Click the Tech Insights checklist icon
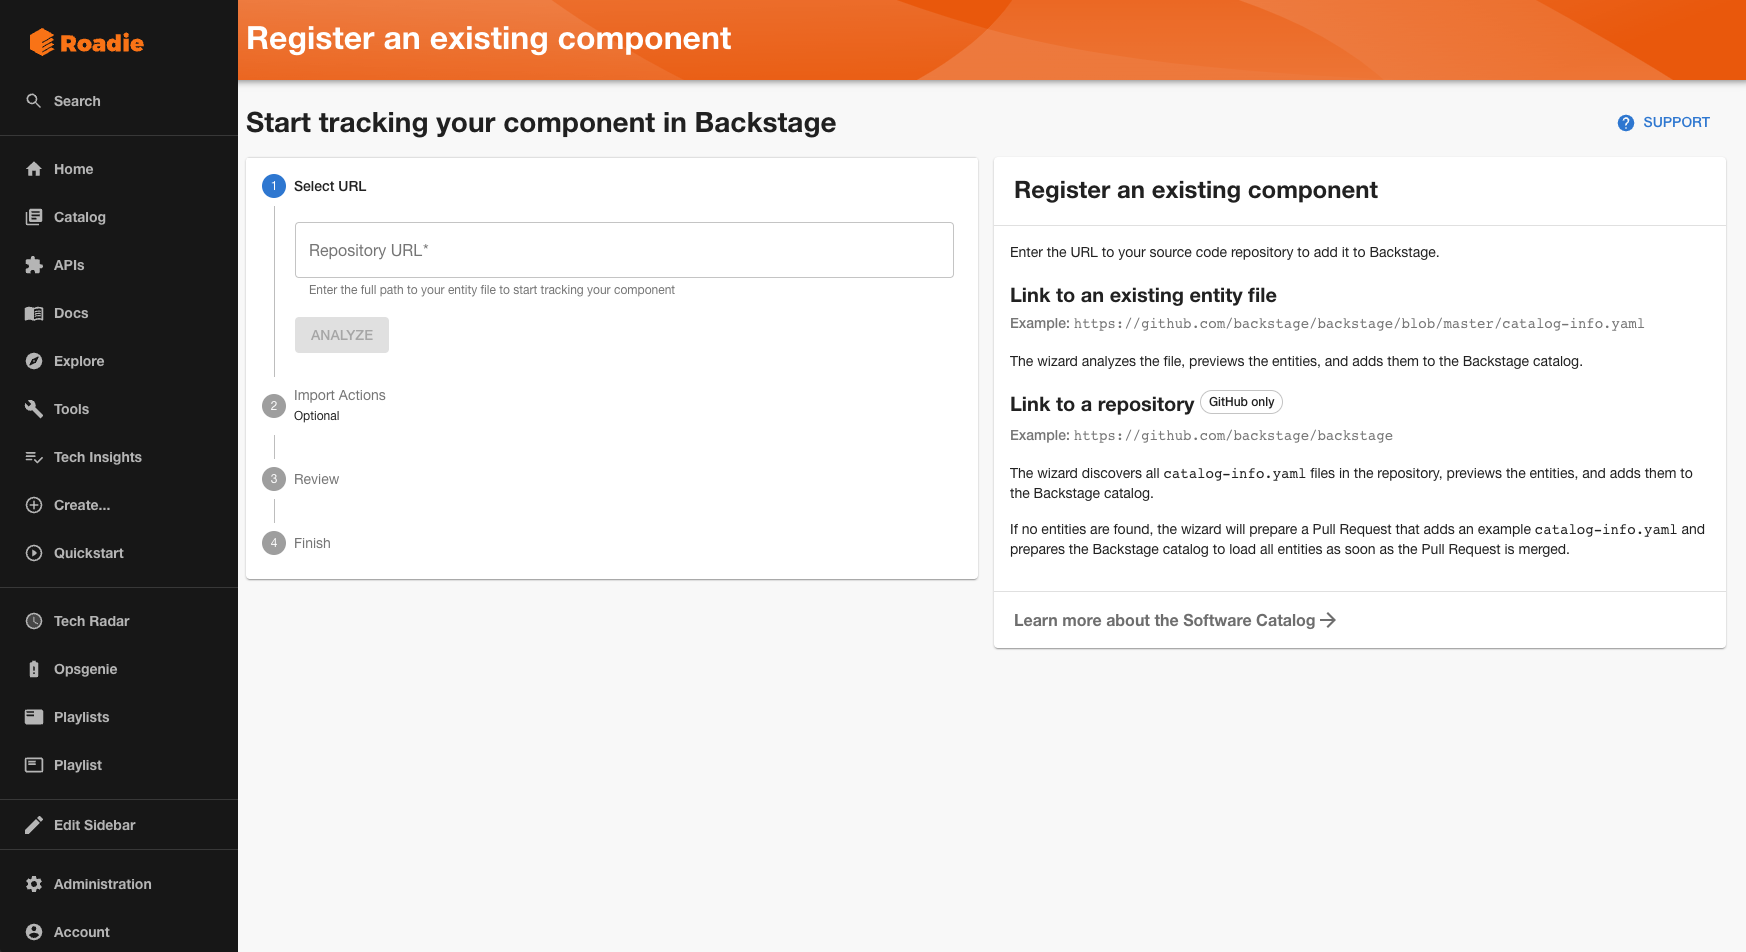Screen dimensions: 1746x952 coord(34,457)
